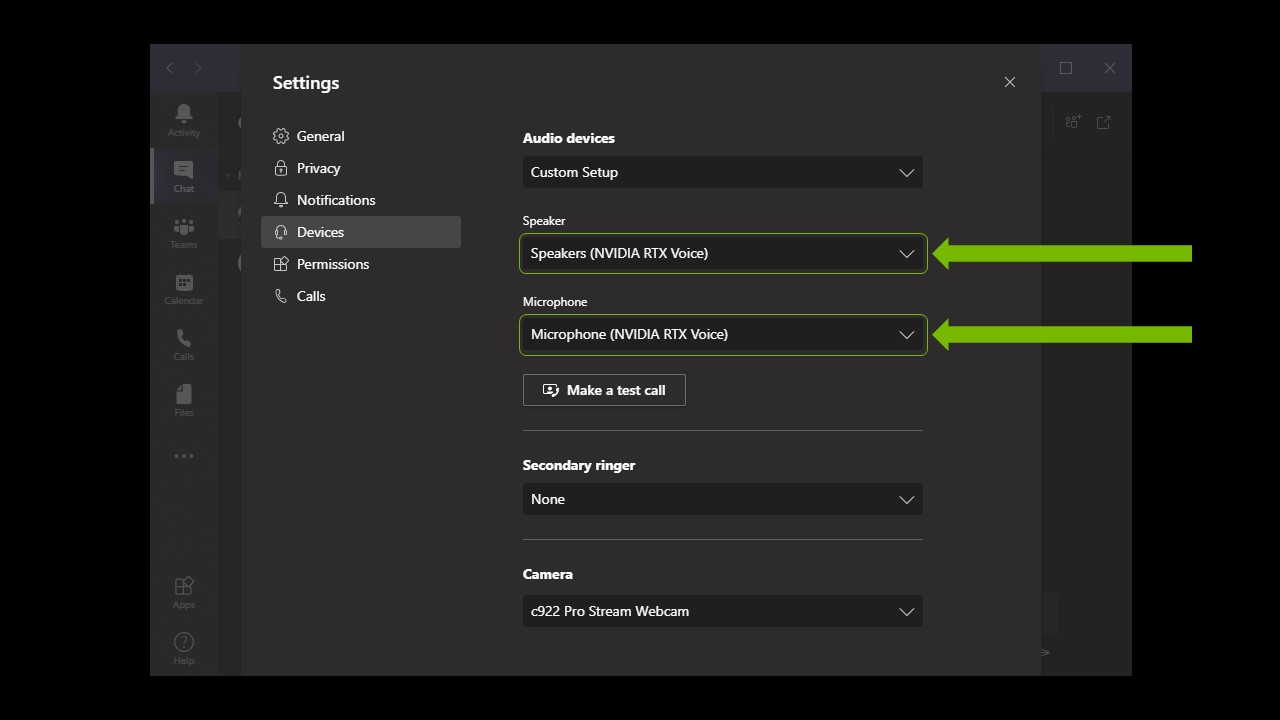This screenshot has height=720, width=1280.
Task: Click the three-dots more apps icon
Action: (x=184, y=456)
